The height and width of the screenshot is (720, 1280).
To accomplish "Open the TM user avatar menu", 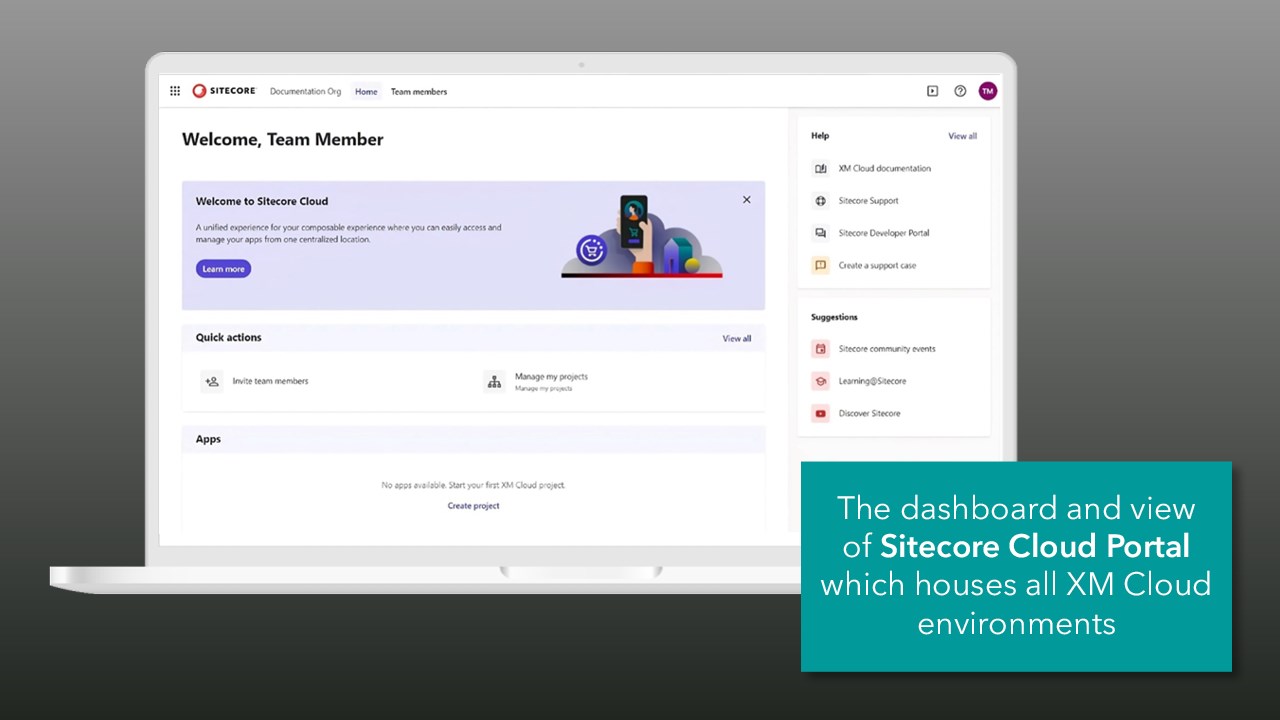I will click(988, 91).
